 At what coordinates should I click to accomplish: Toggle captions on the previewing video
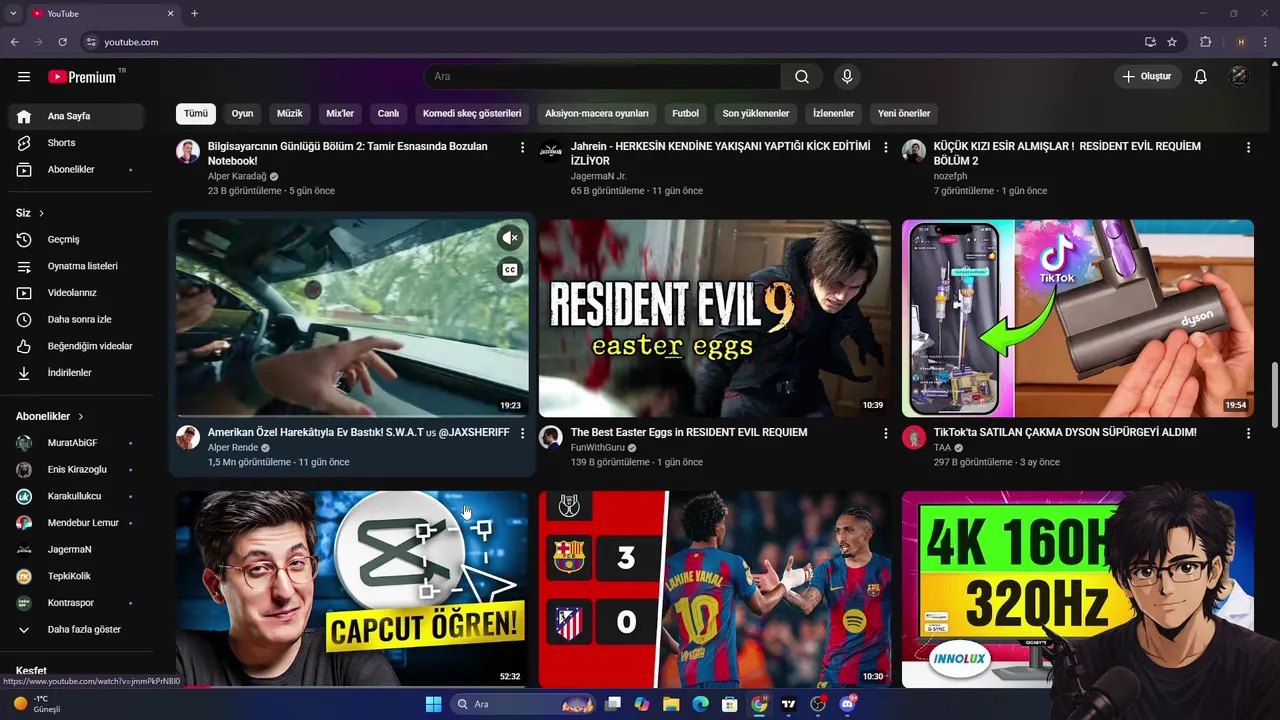pos(510,270)
